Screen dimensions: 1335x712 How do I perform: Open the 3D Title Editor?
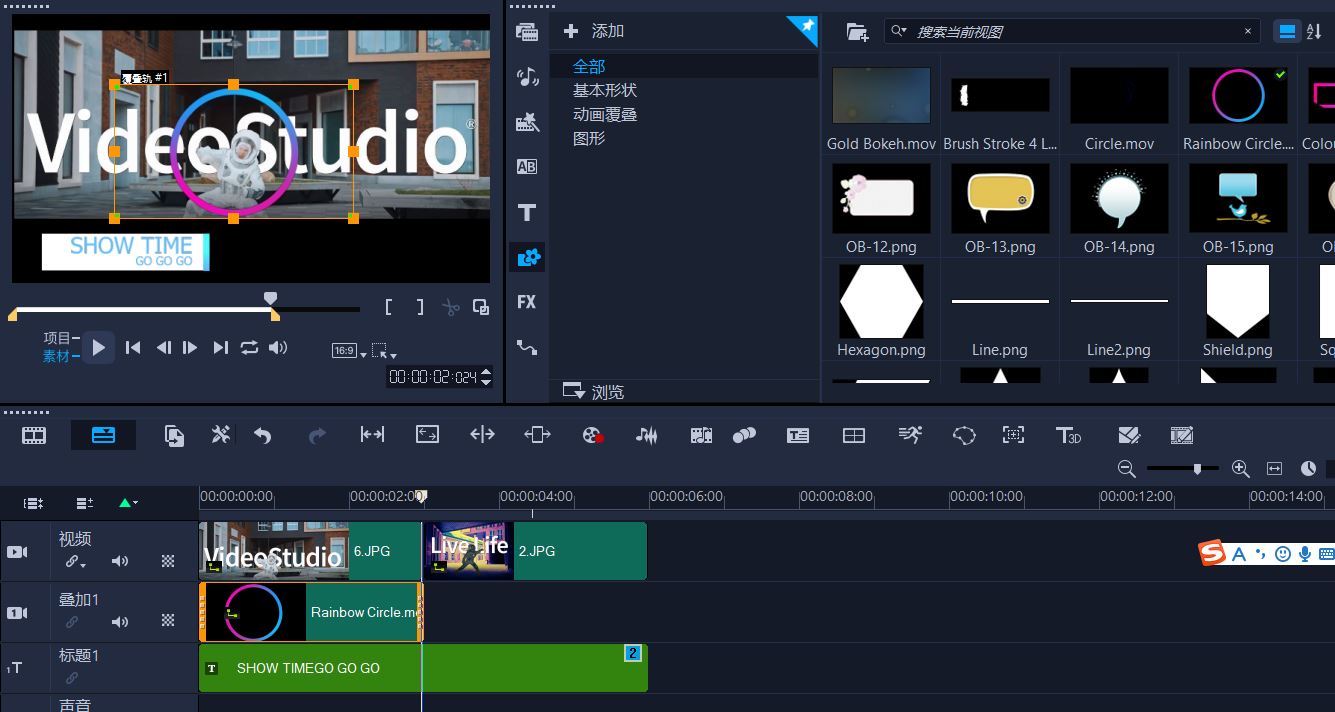[1068, 435]
